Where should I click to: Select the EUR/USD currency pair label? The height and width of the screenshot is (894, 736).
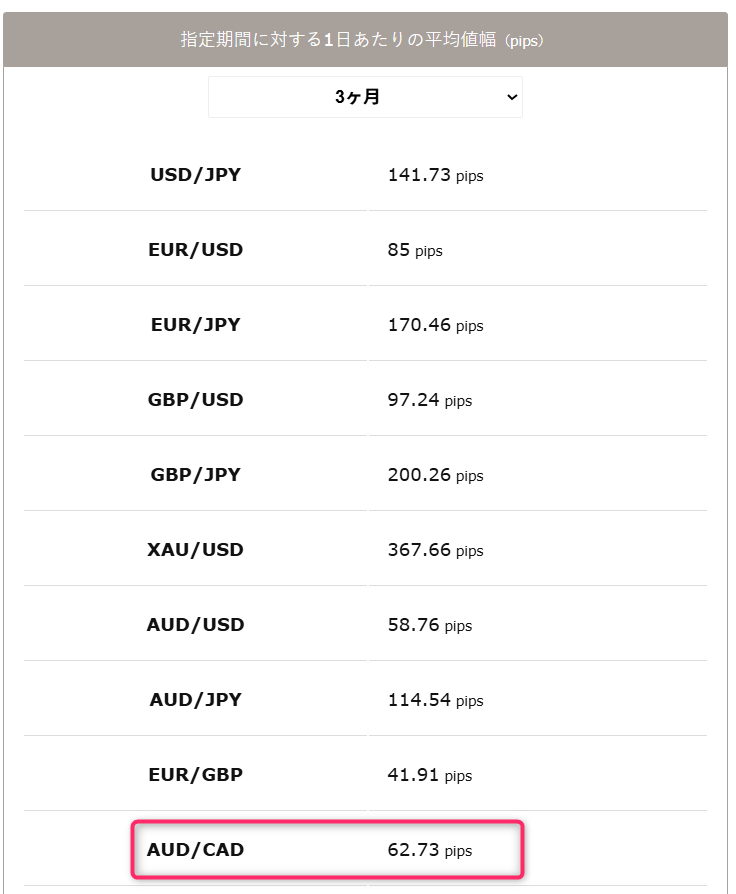tap(196, 250)
